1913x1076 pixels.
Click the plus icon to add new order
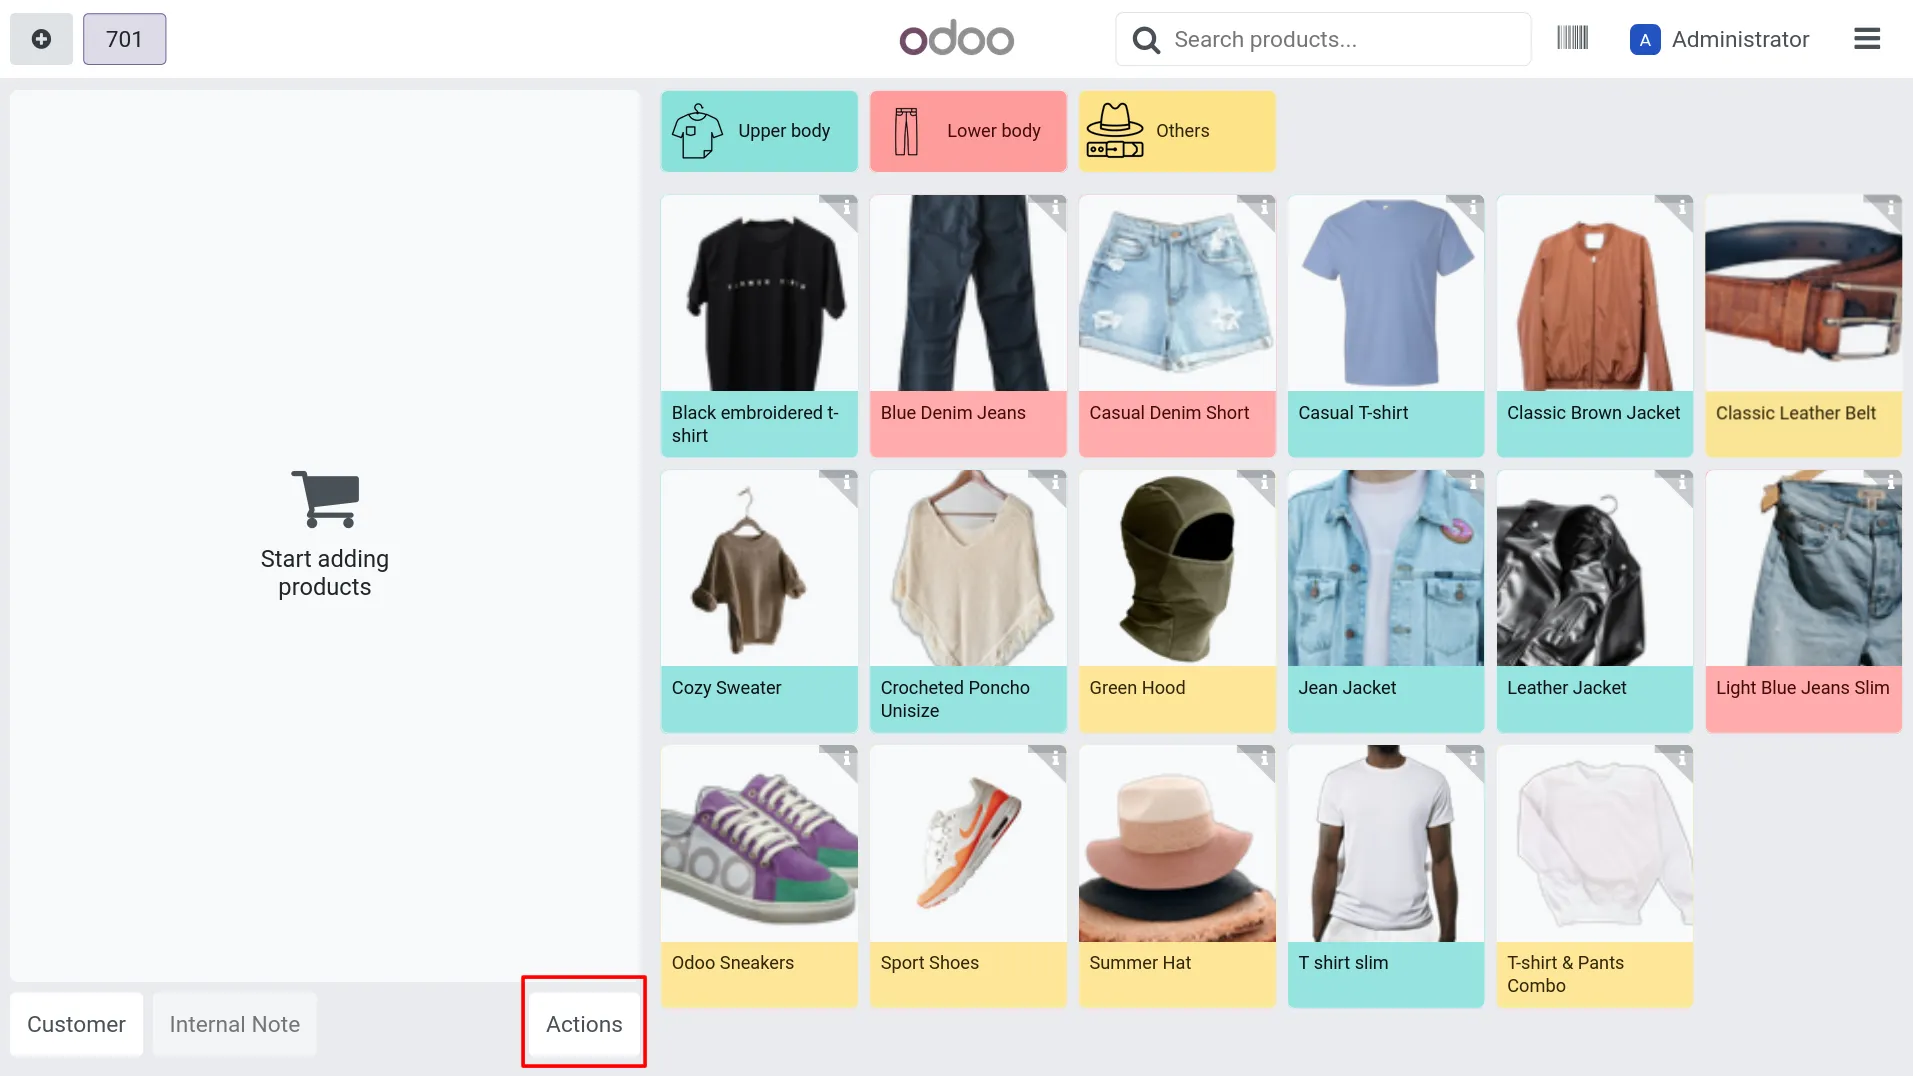click(x=41, y=39)
